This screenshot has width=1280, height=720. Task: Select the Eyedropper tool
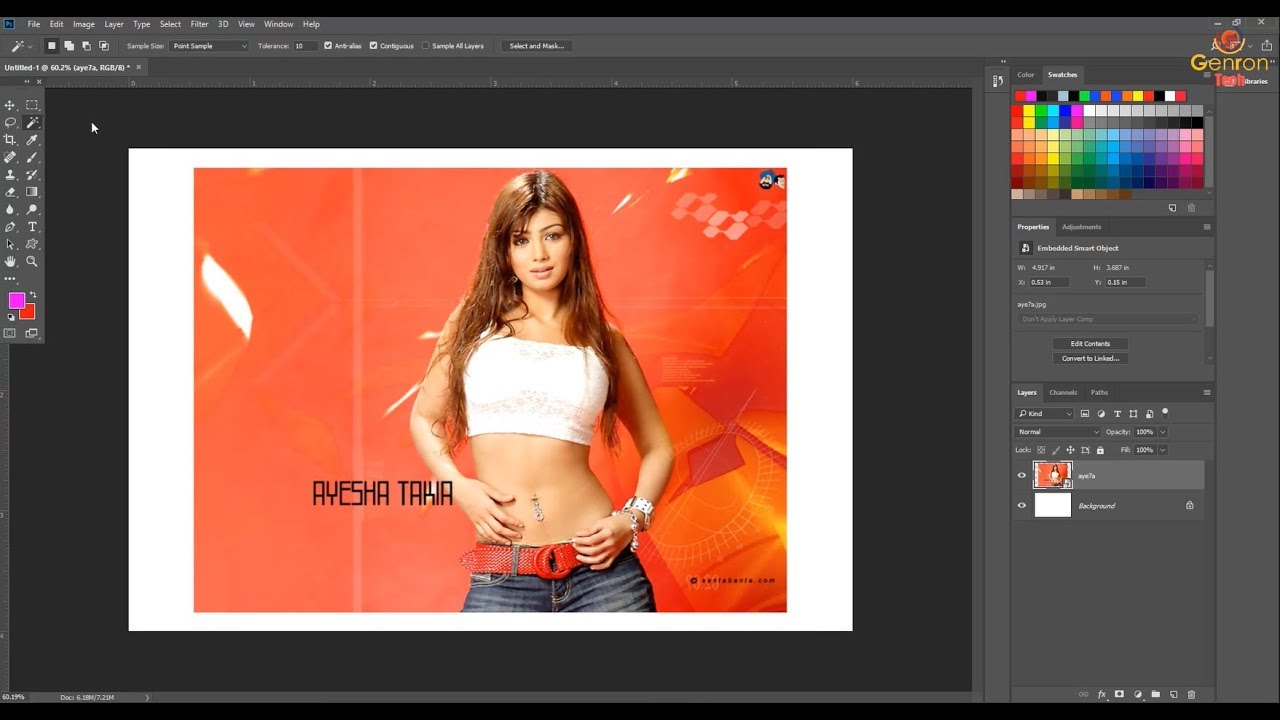[32, 140]
